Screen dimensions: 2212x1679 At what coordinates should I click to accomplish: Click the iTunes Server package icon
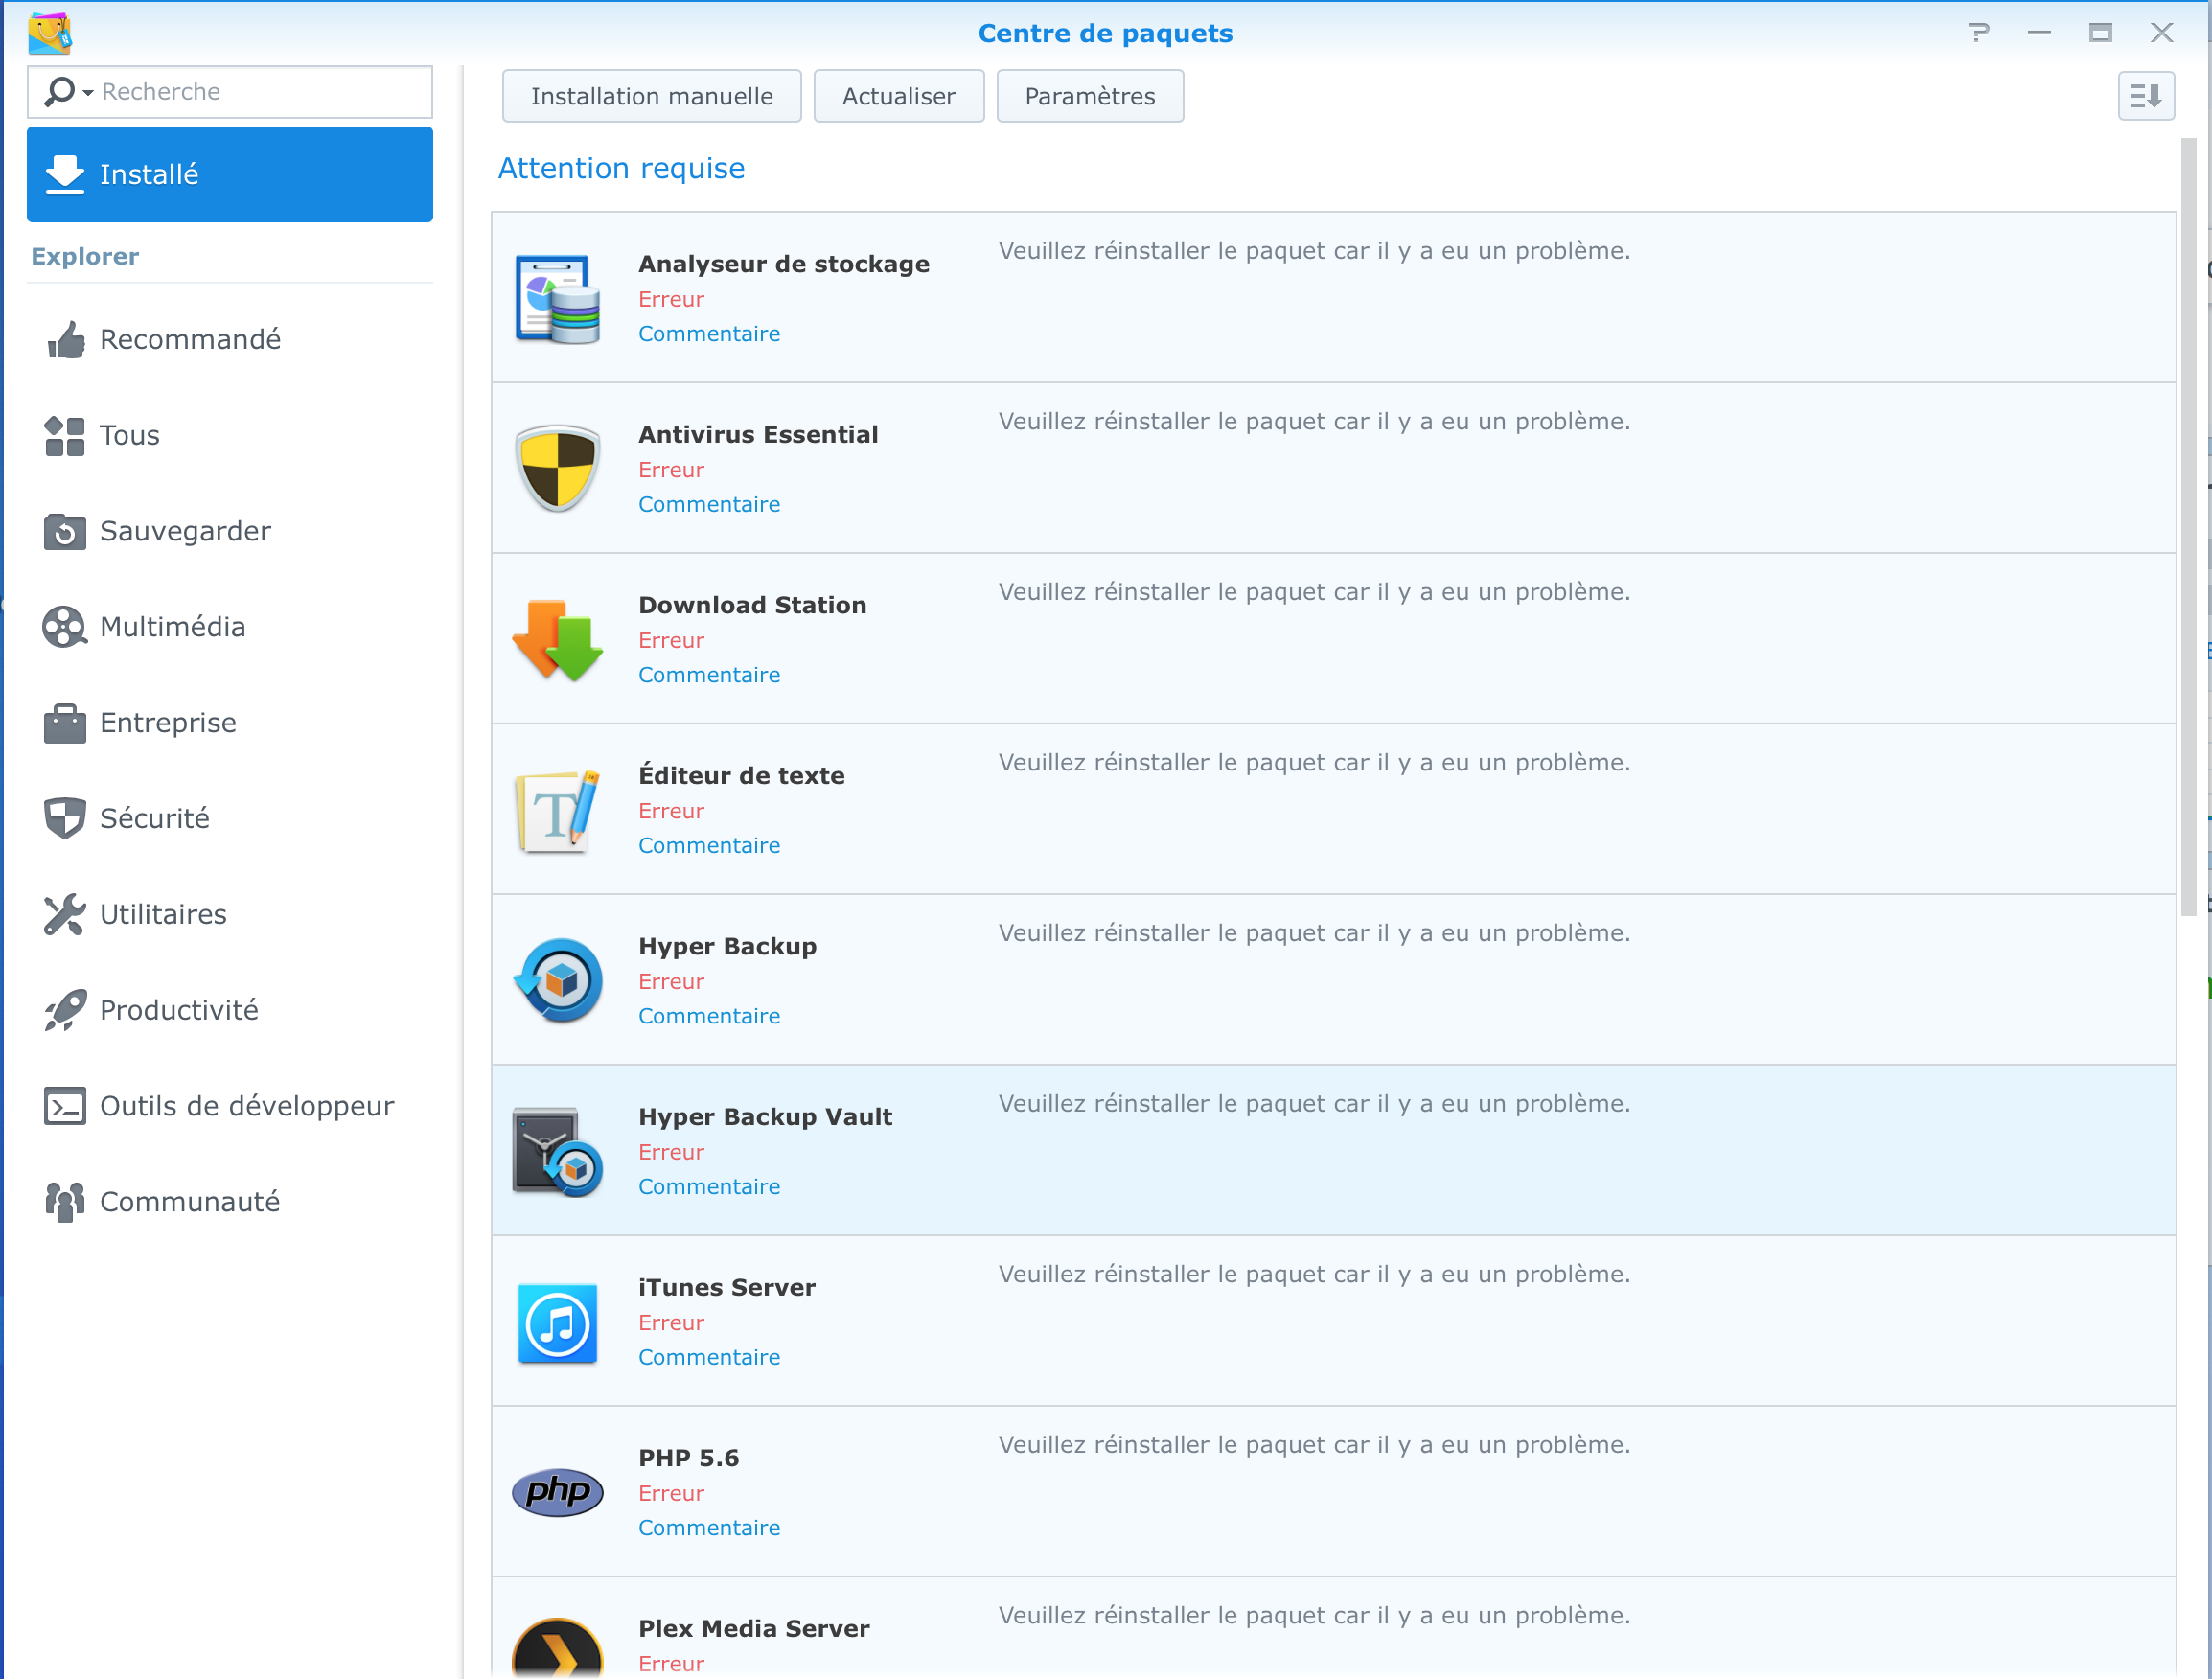coord(557,1323)
